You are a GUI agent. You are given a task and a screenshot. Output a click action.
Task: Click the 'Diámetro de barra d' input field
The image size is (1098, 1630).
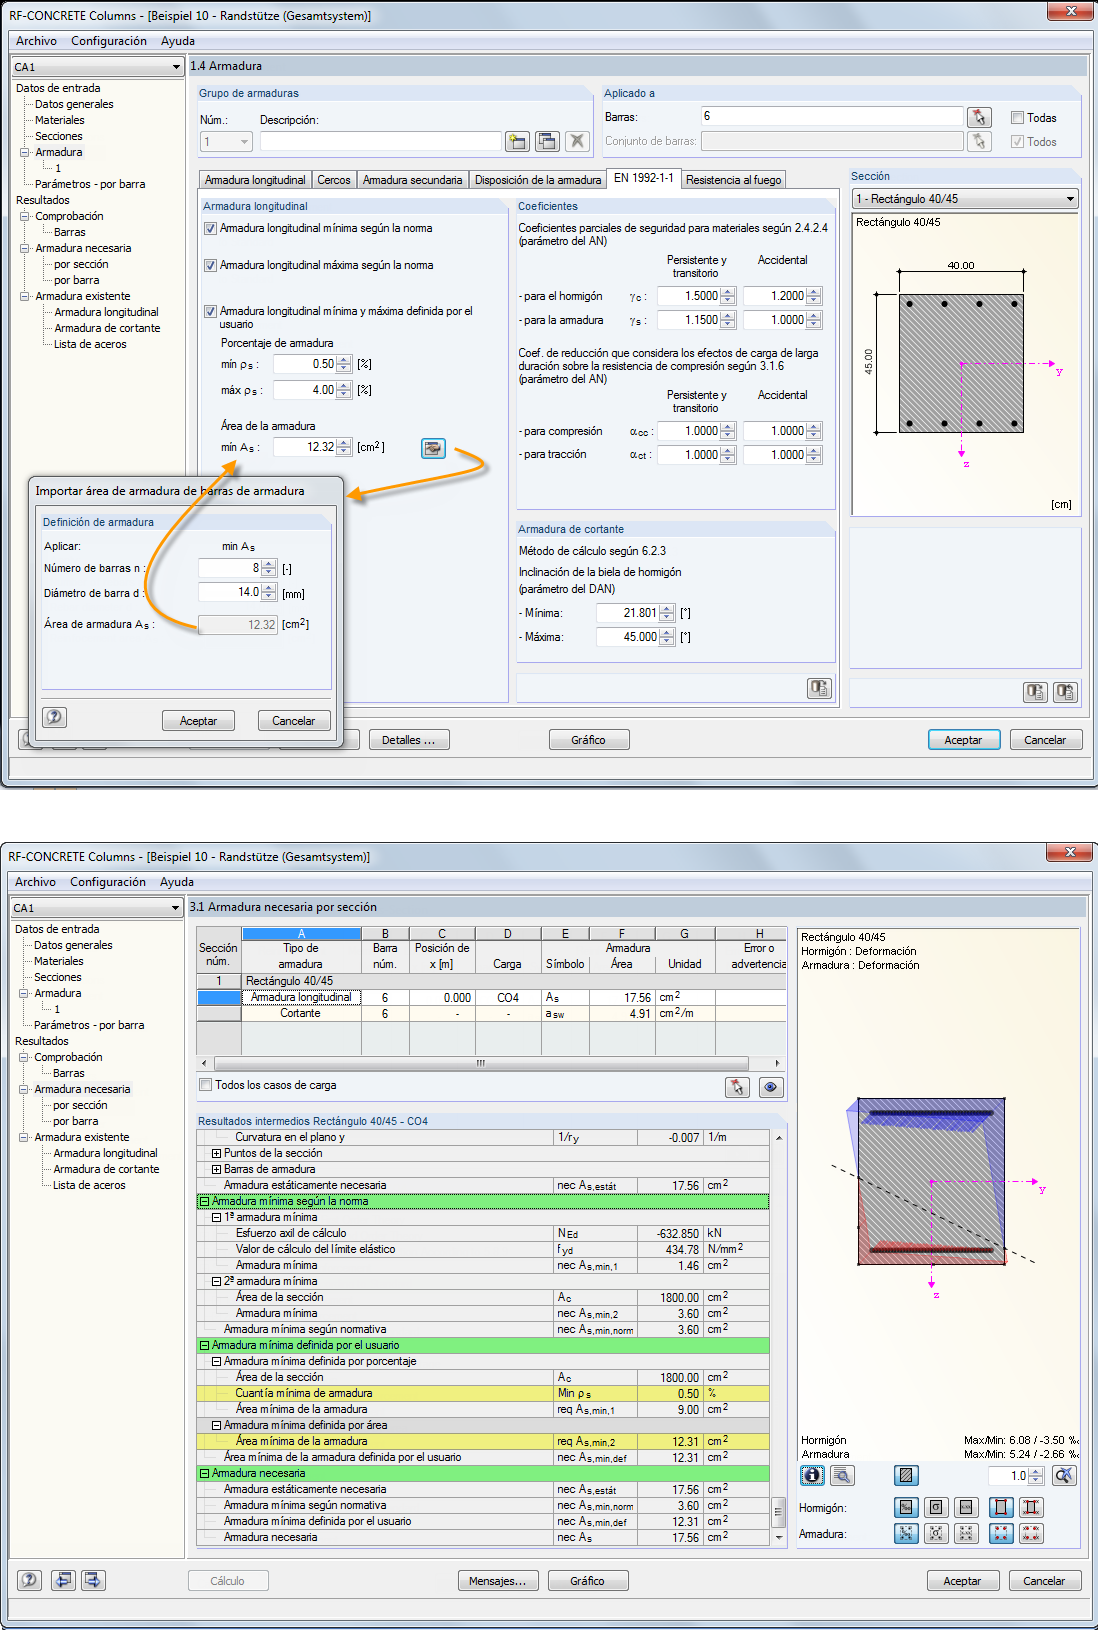[230, 592]
